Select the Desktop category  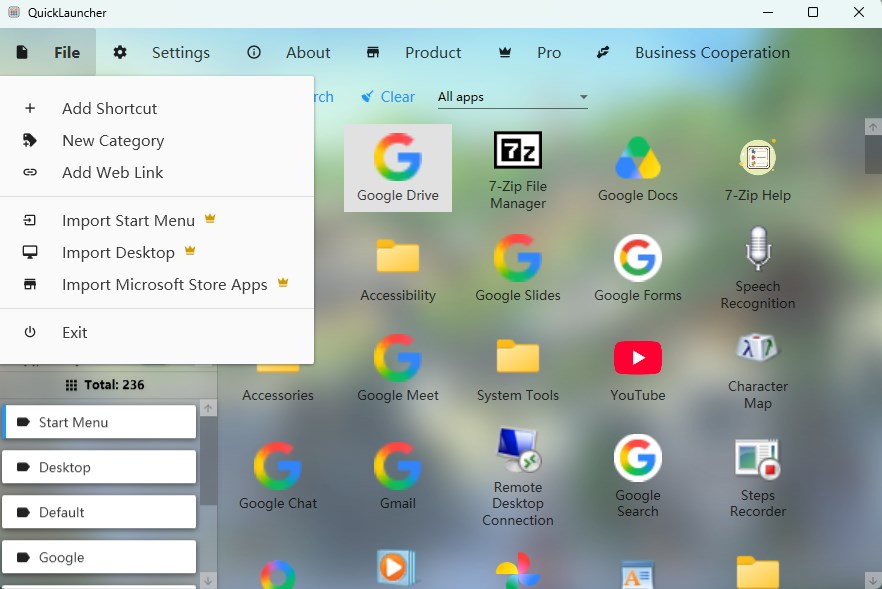click(x=99, y=467)
